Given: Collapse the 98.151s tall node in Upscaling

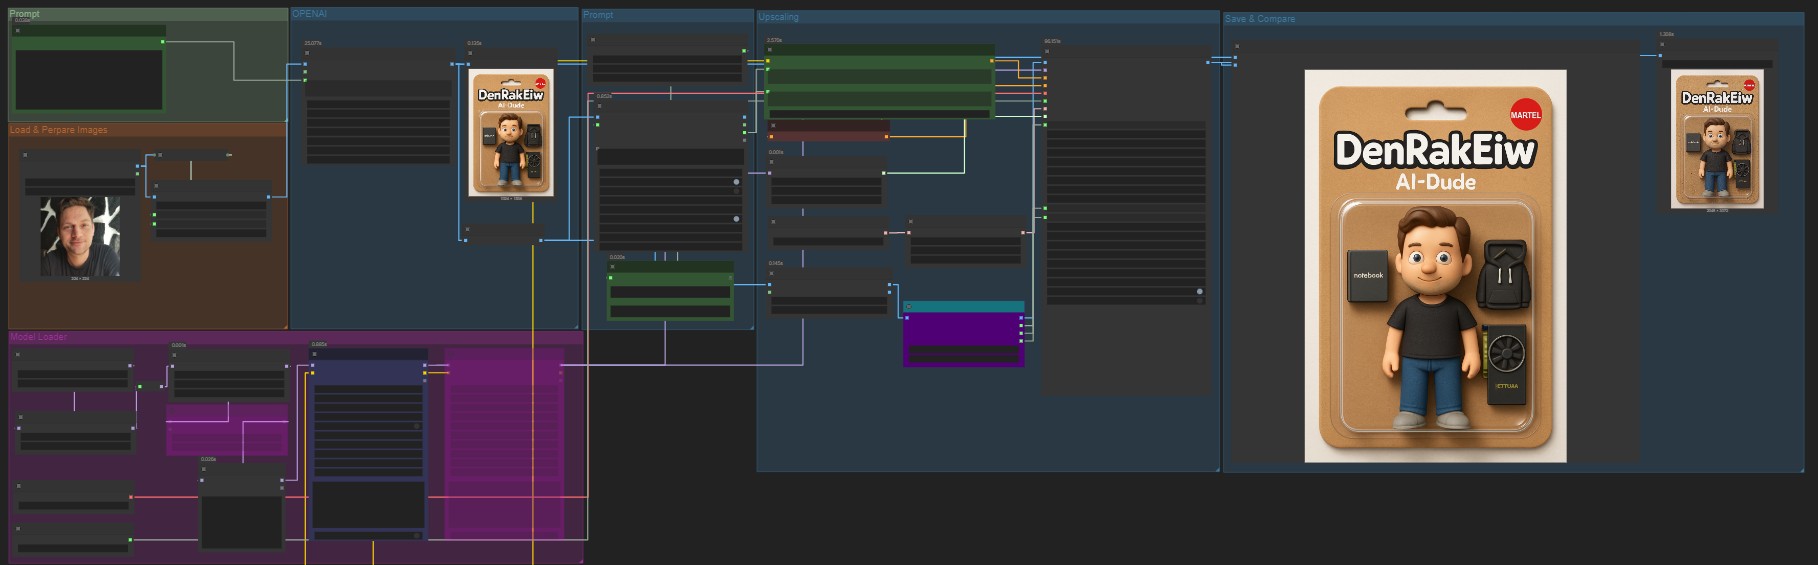Looking at the screenshot, I should pos(1047,50).
